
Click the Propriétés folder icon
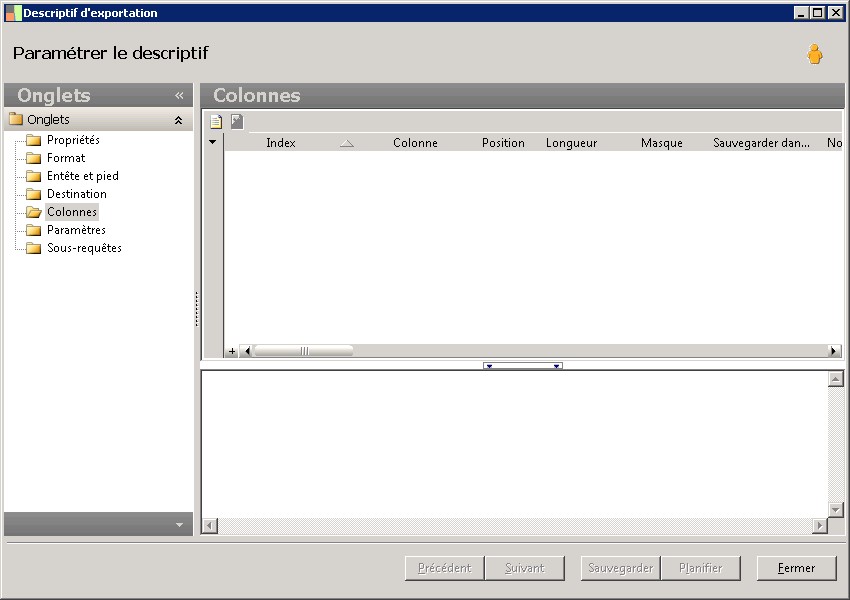(34, 140)
